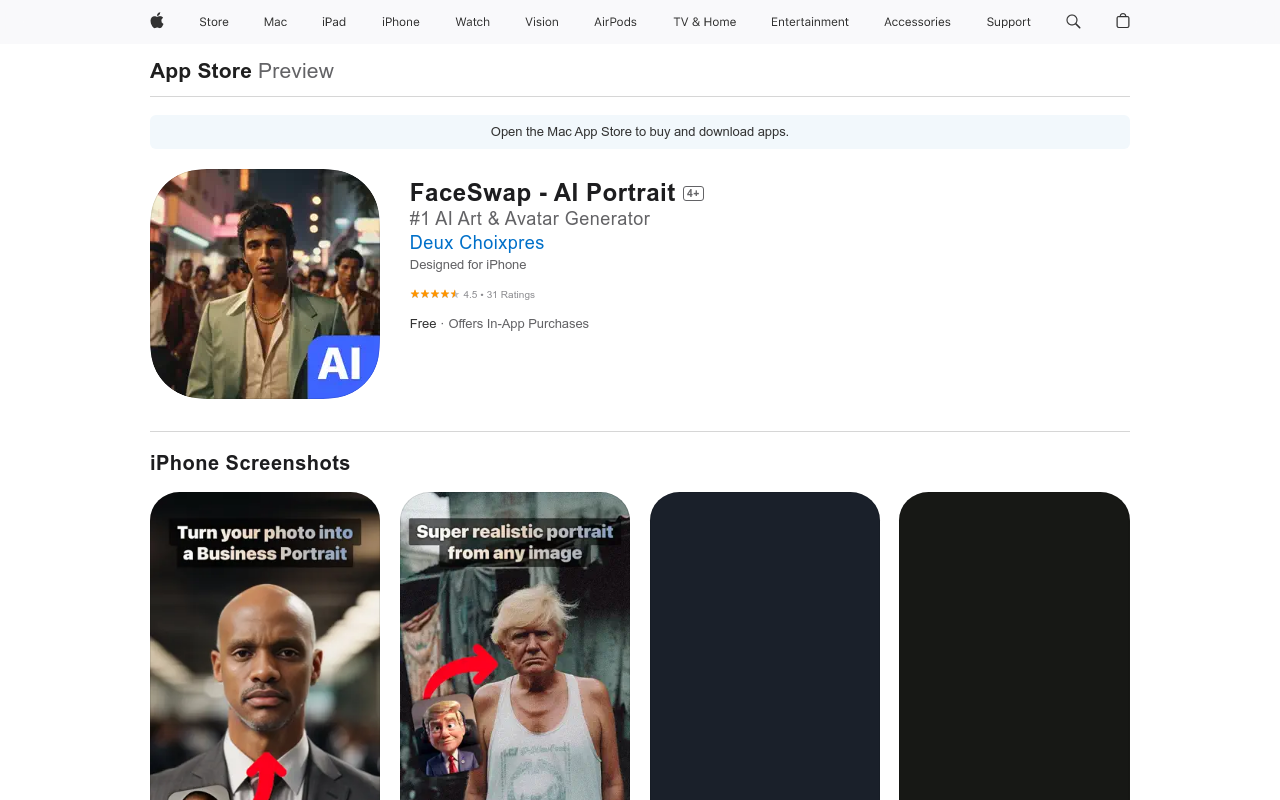The width and height of the screenshot is (1280, 800).
Task: Click the Apple logo icon
Action: tap(157, 21)
